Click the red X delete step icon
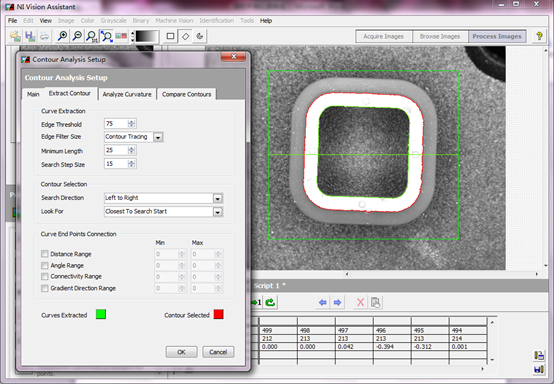Viewport: 554px width, 384px height. [x=360, y=302]
